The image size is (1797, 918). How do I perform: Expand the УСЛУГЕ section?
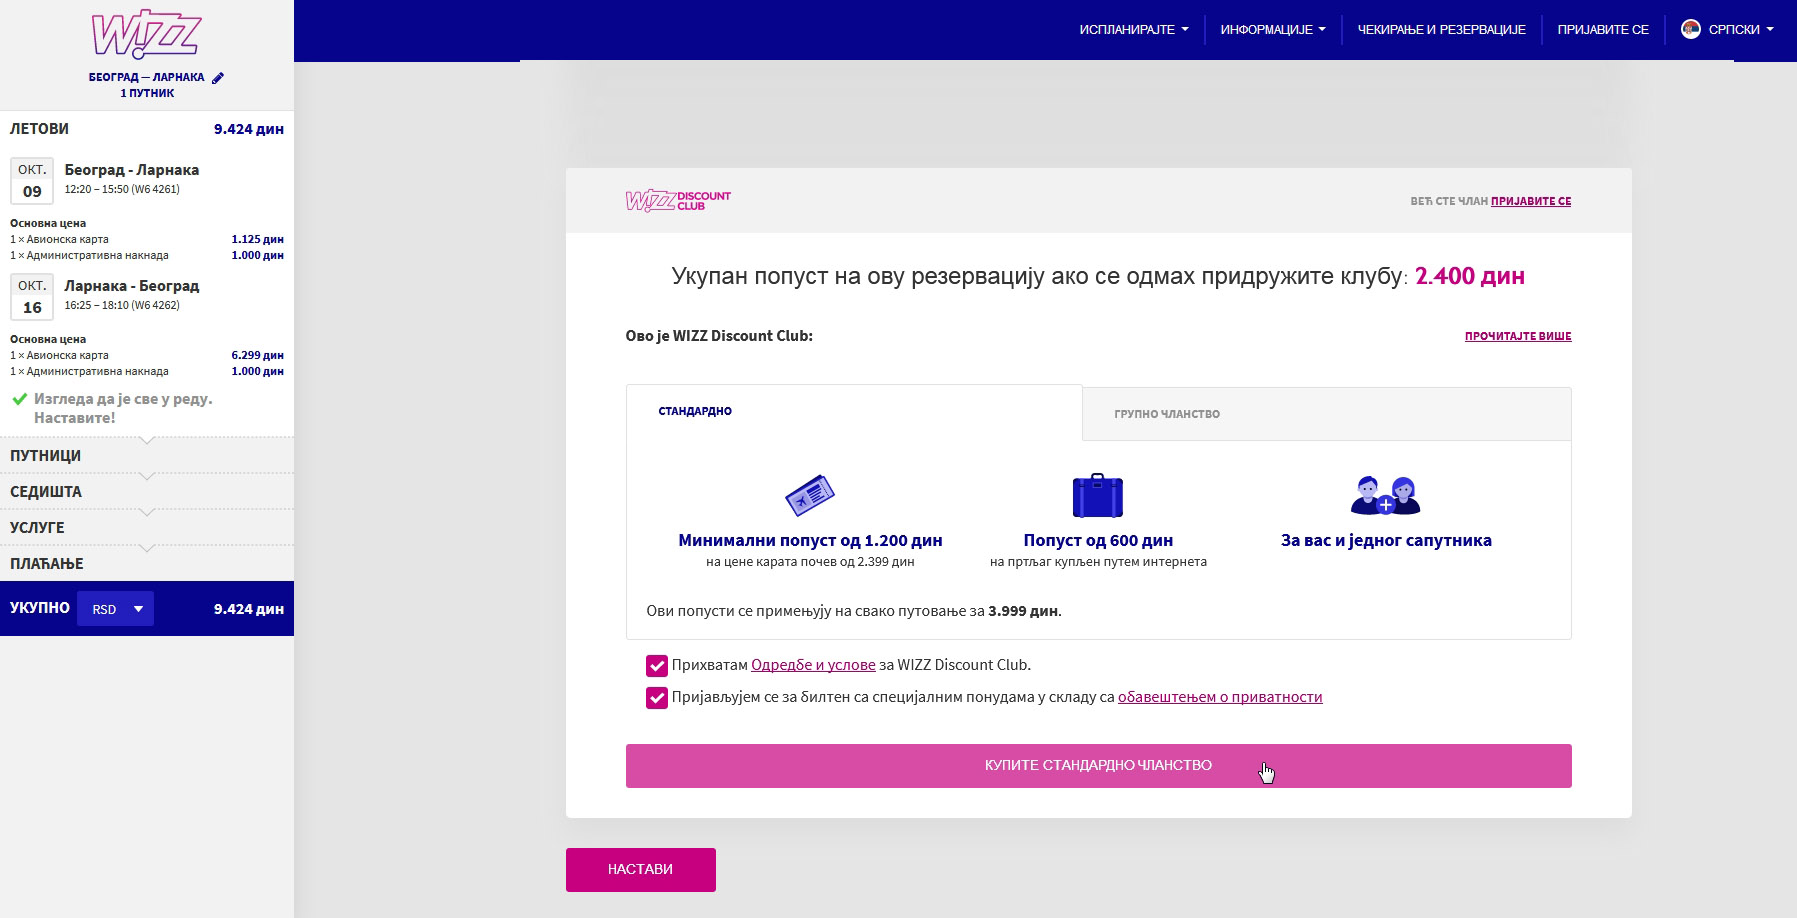[x=147, y=528]
